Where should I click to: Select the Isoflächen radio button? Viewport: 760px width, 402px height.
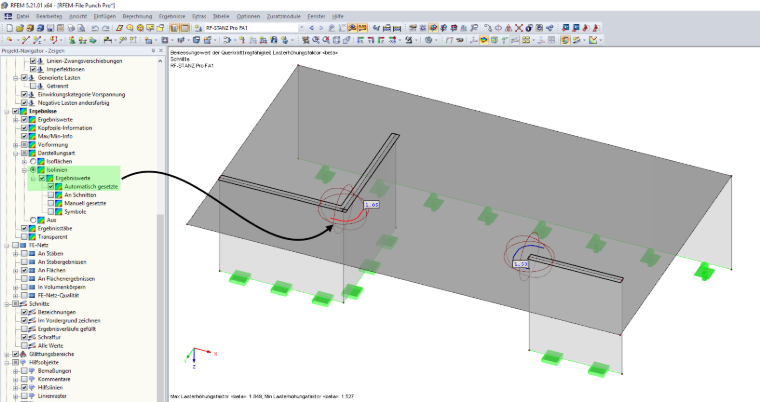33,161
